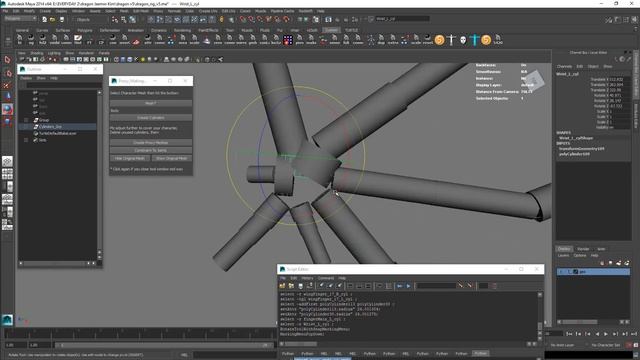Click the cyan cross shelf icon
640x360 pixels.
point(474,40)
